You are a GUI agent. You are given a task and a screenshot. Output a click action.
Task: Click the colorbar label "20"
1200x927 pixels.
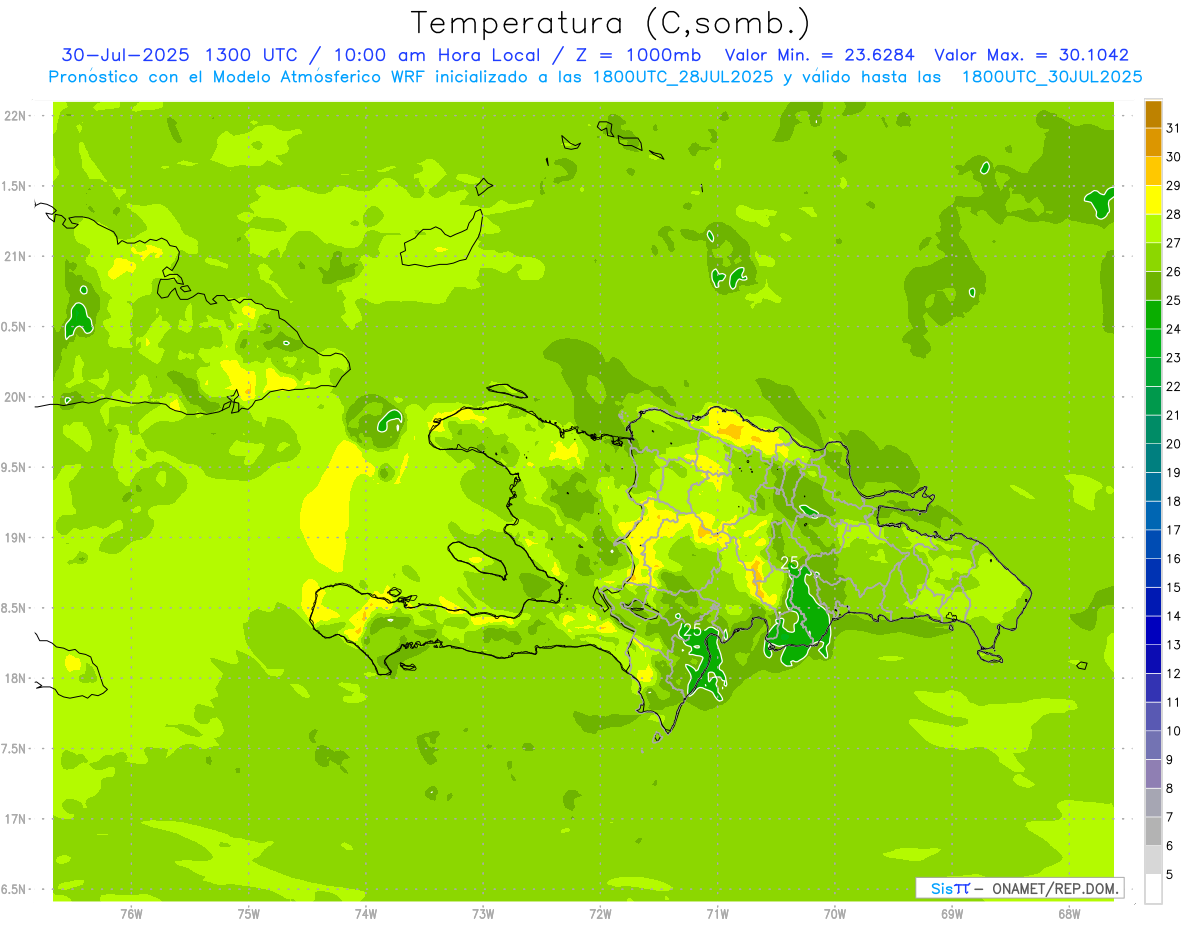[1174, 444]
